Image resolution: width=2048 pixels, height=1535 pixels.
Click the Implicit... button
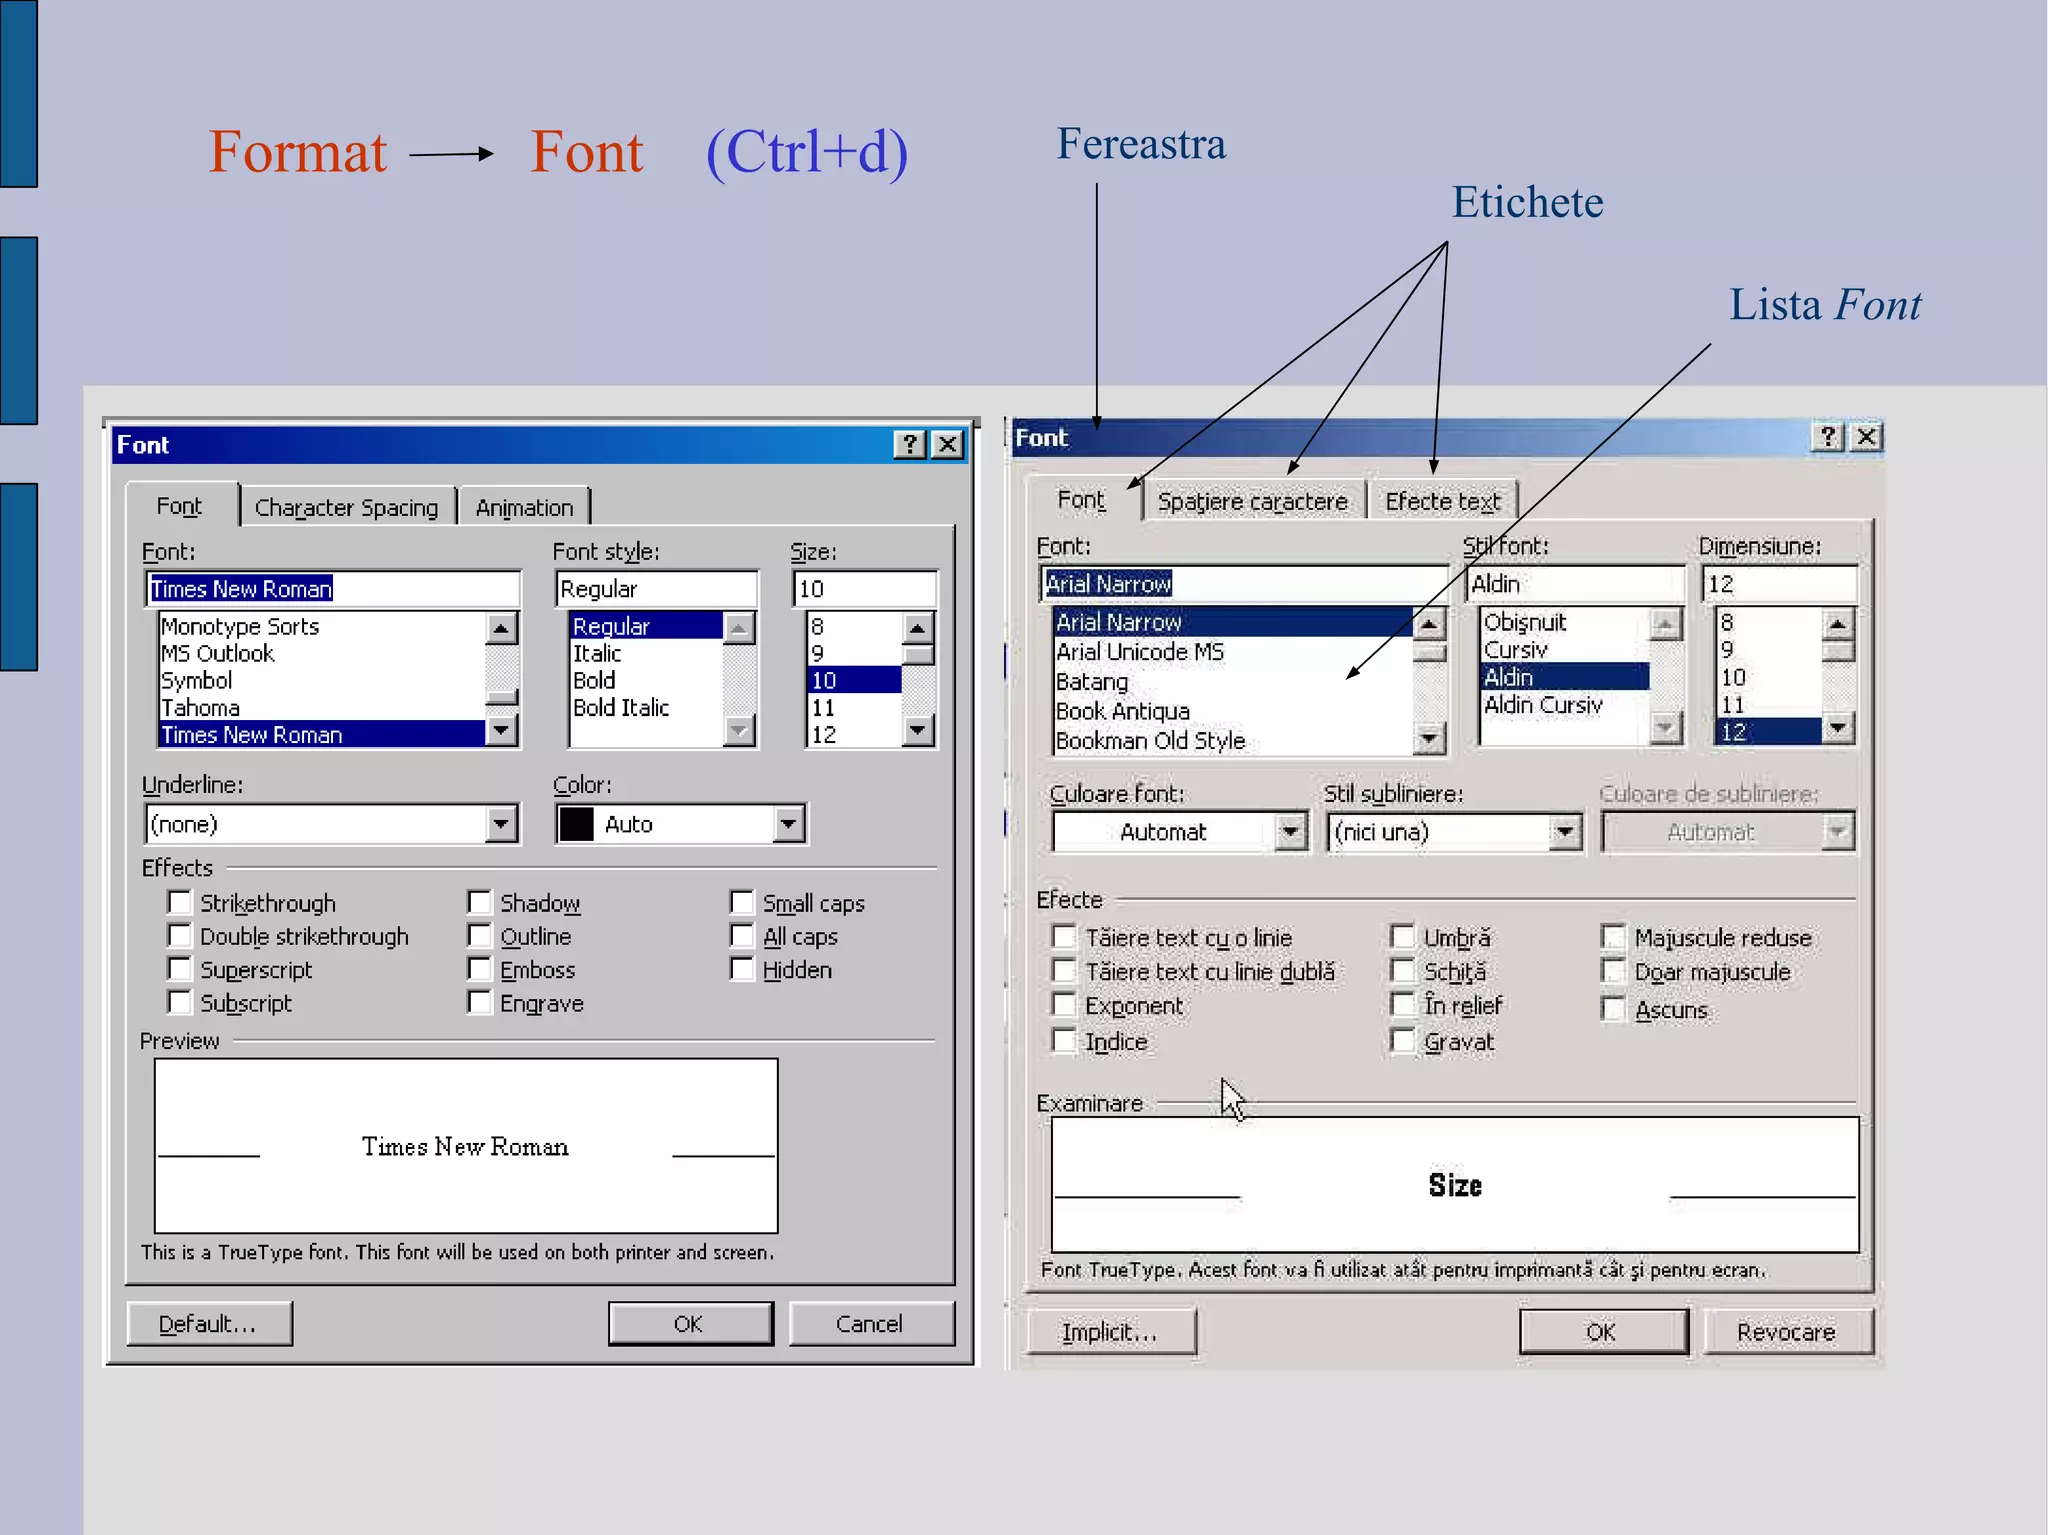tap(1111, 1331)
